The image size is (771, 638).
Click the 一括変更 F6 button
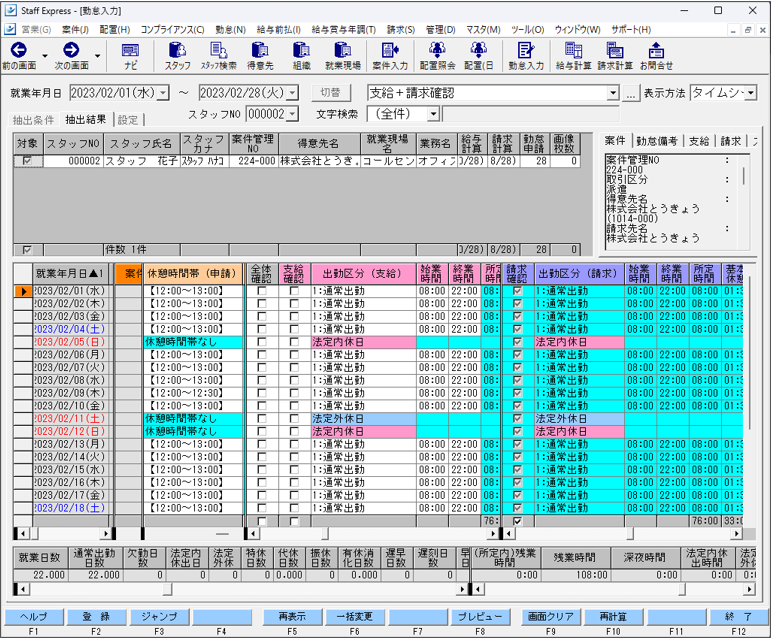pos(355,617)
